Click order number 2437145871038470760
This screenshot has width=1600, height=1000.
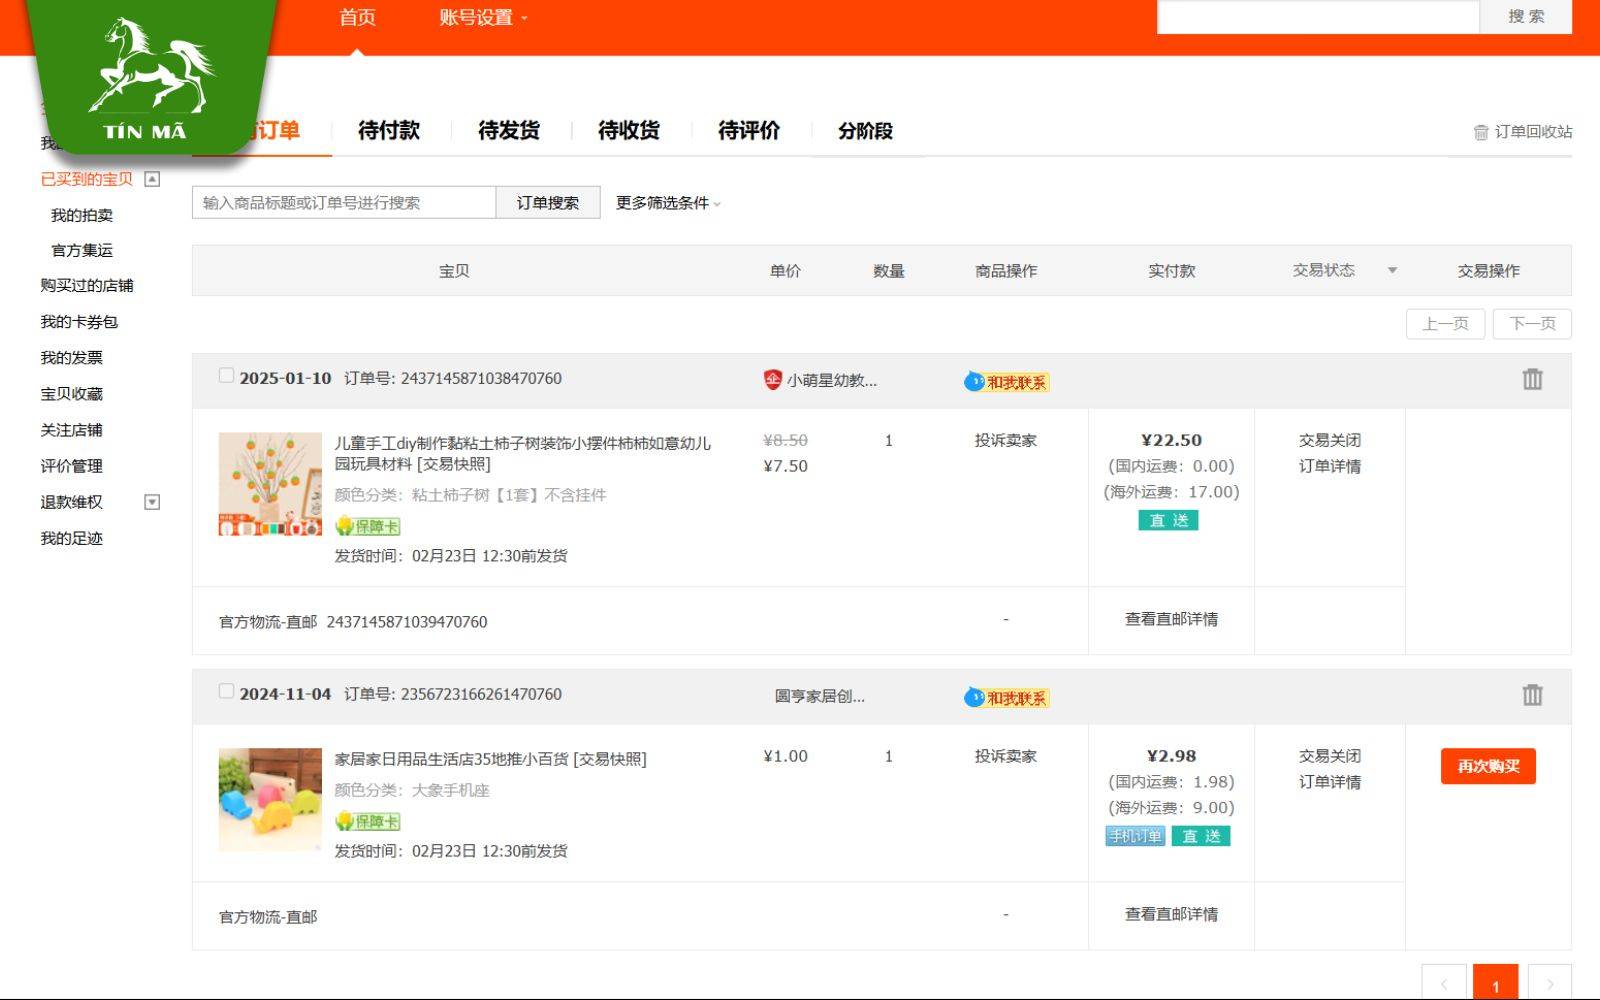pyautogui.click(x=481, y=378)
